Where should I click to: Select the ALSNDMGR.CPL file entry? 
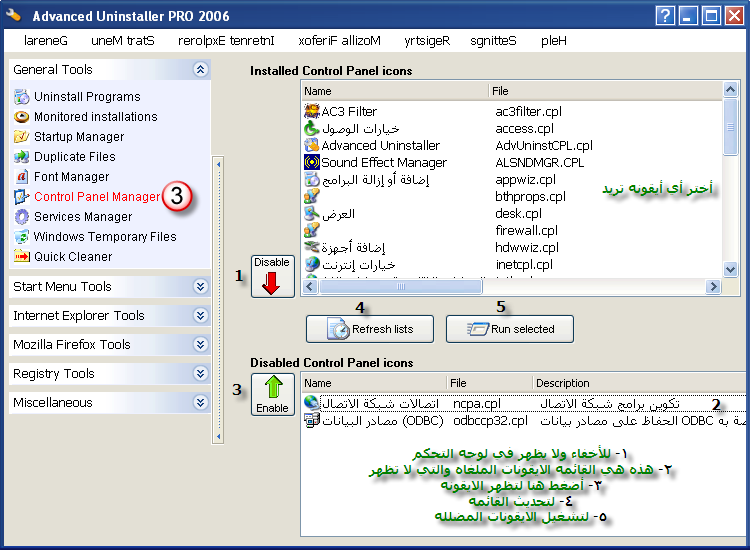pyautogui.click(x=540, y=163)
